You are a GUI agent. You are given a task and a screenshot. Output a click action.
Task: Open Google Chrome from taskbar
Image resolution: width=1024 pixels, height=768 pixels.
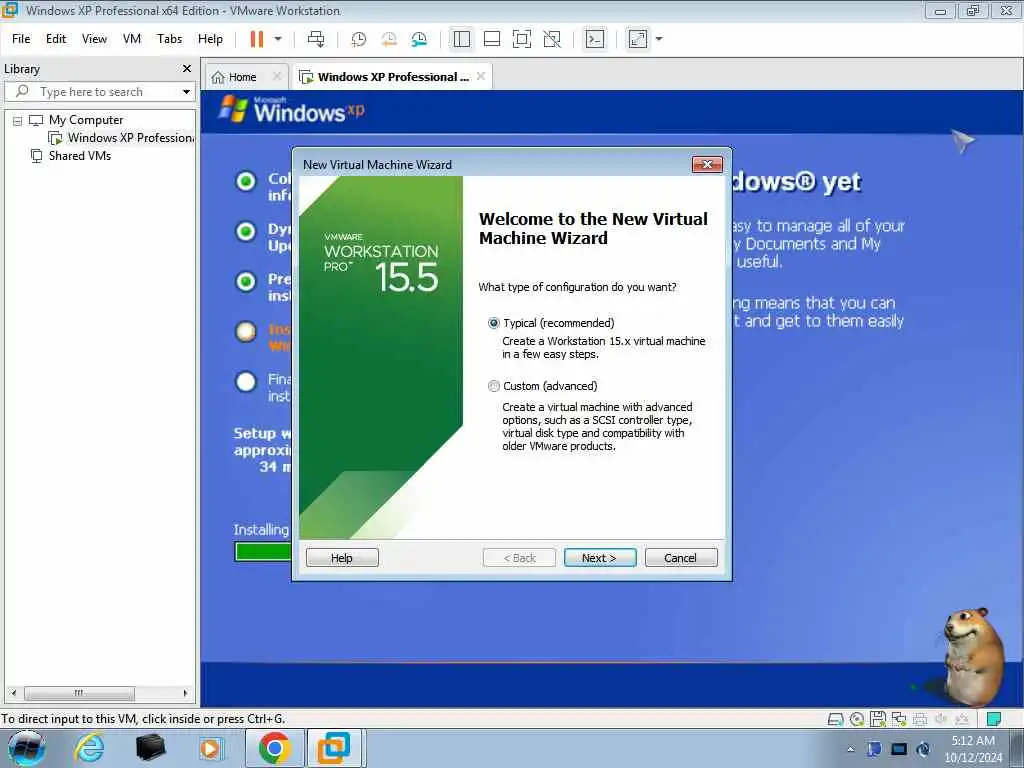274,748
